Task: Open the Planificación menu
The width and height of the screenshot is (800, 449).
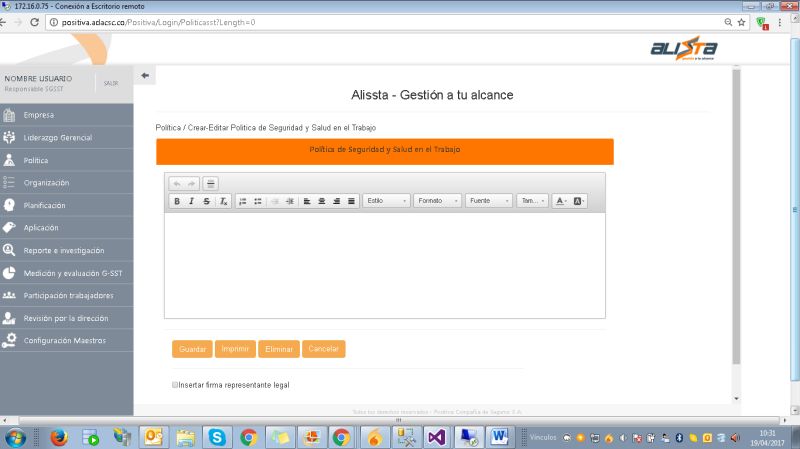Action: [x=66, y=205]
